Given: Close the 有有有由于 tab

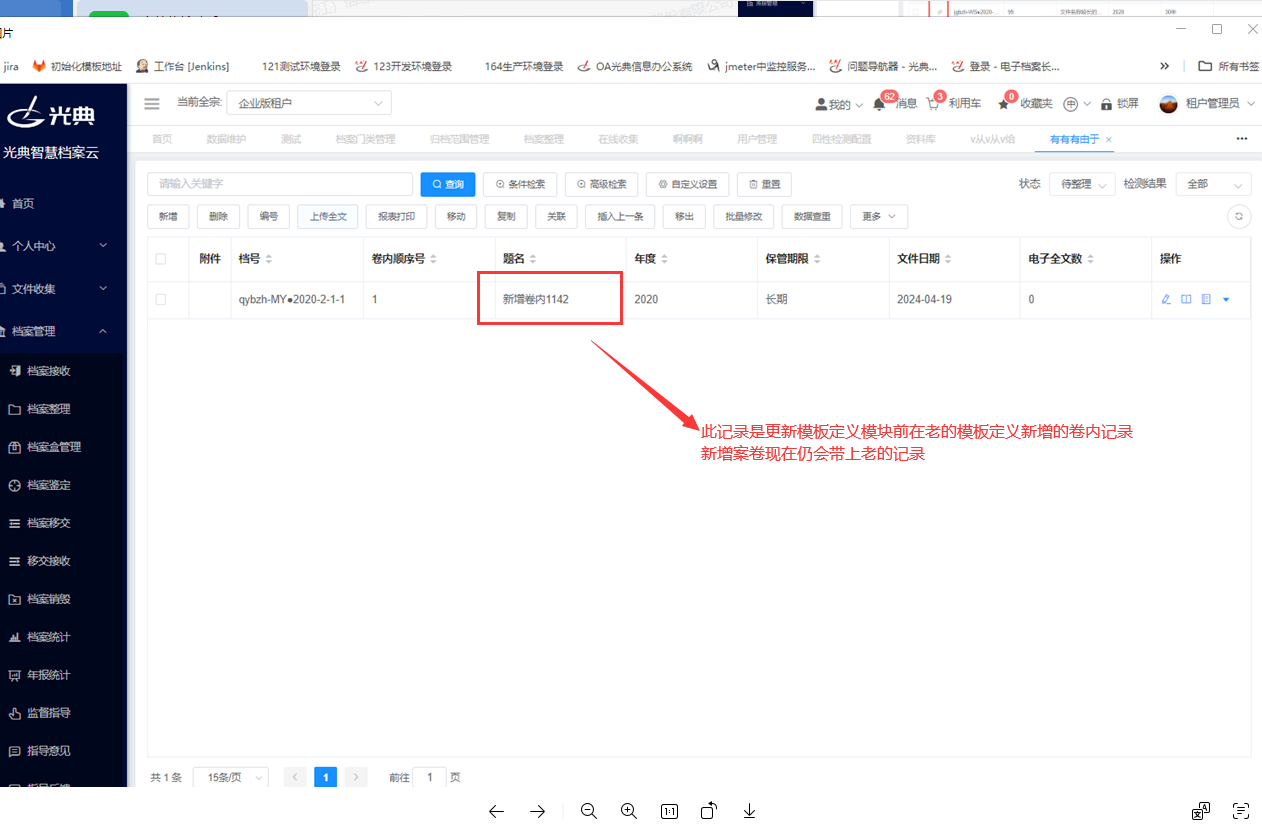Looking at the screenshot, I should 1109,140.
